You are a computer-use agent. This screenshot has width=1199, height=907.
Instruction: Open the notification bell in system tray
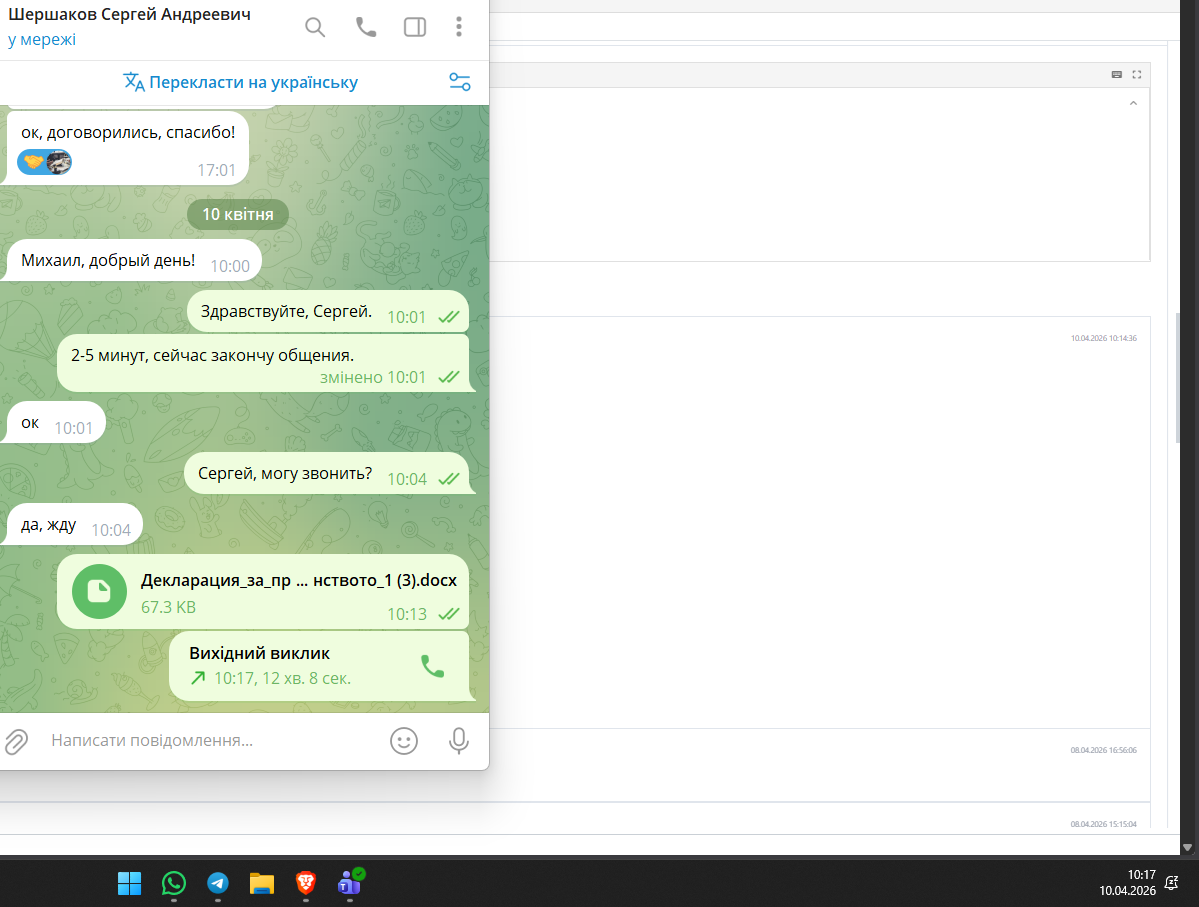[1171, 883]
